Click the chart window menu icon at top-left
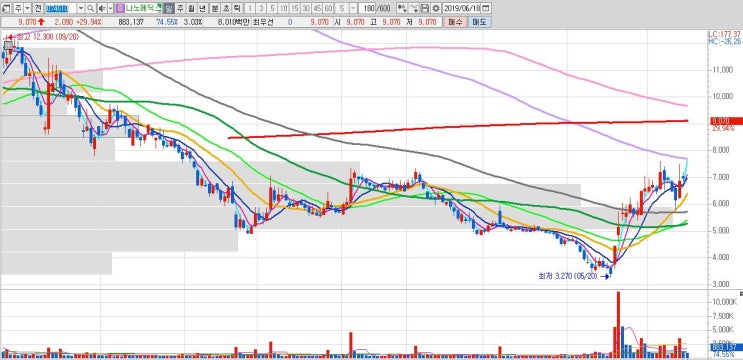This screenshot has width=743, height=360. (6, 9)
